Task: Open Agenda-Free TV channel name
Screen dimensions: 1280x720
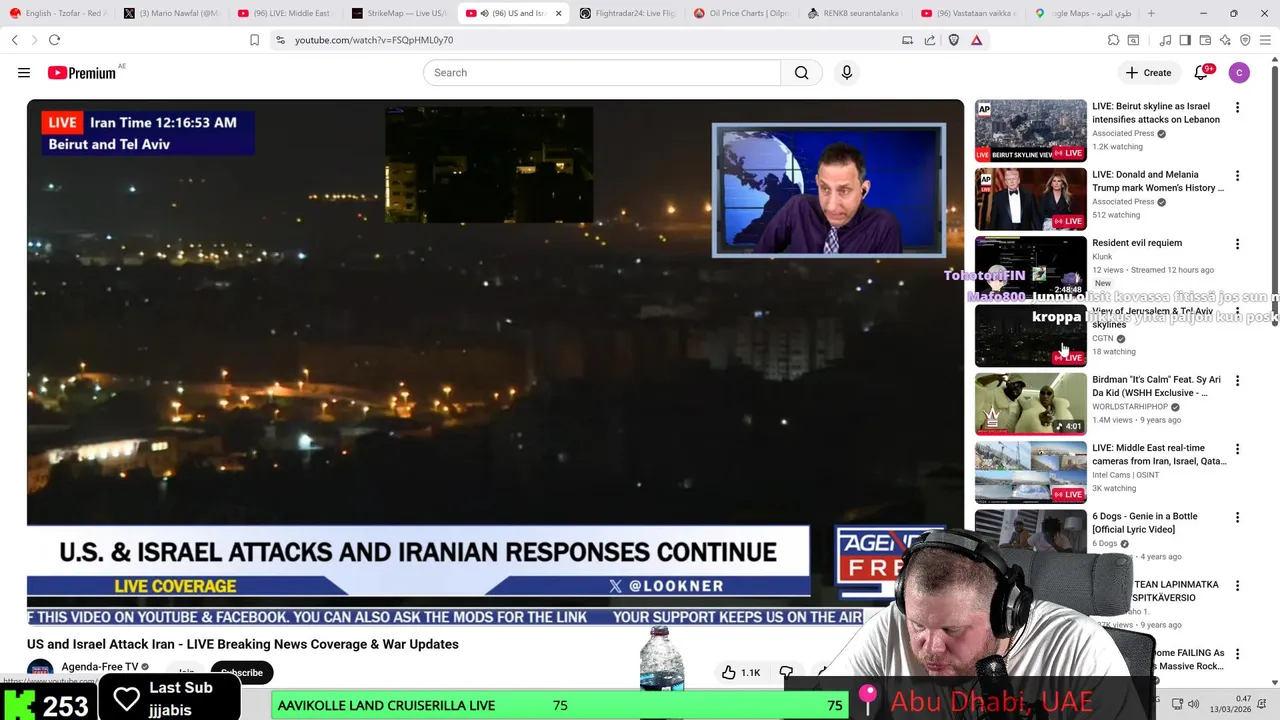Action: pyautogui.click(x=100, y=667)
